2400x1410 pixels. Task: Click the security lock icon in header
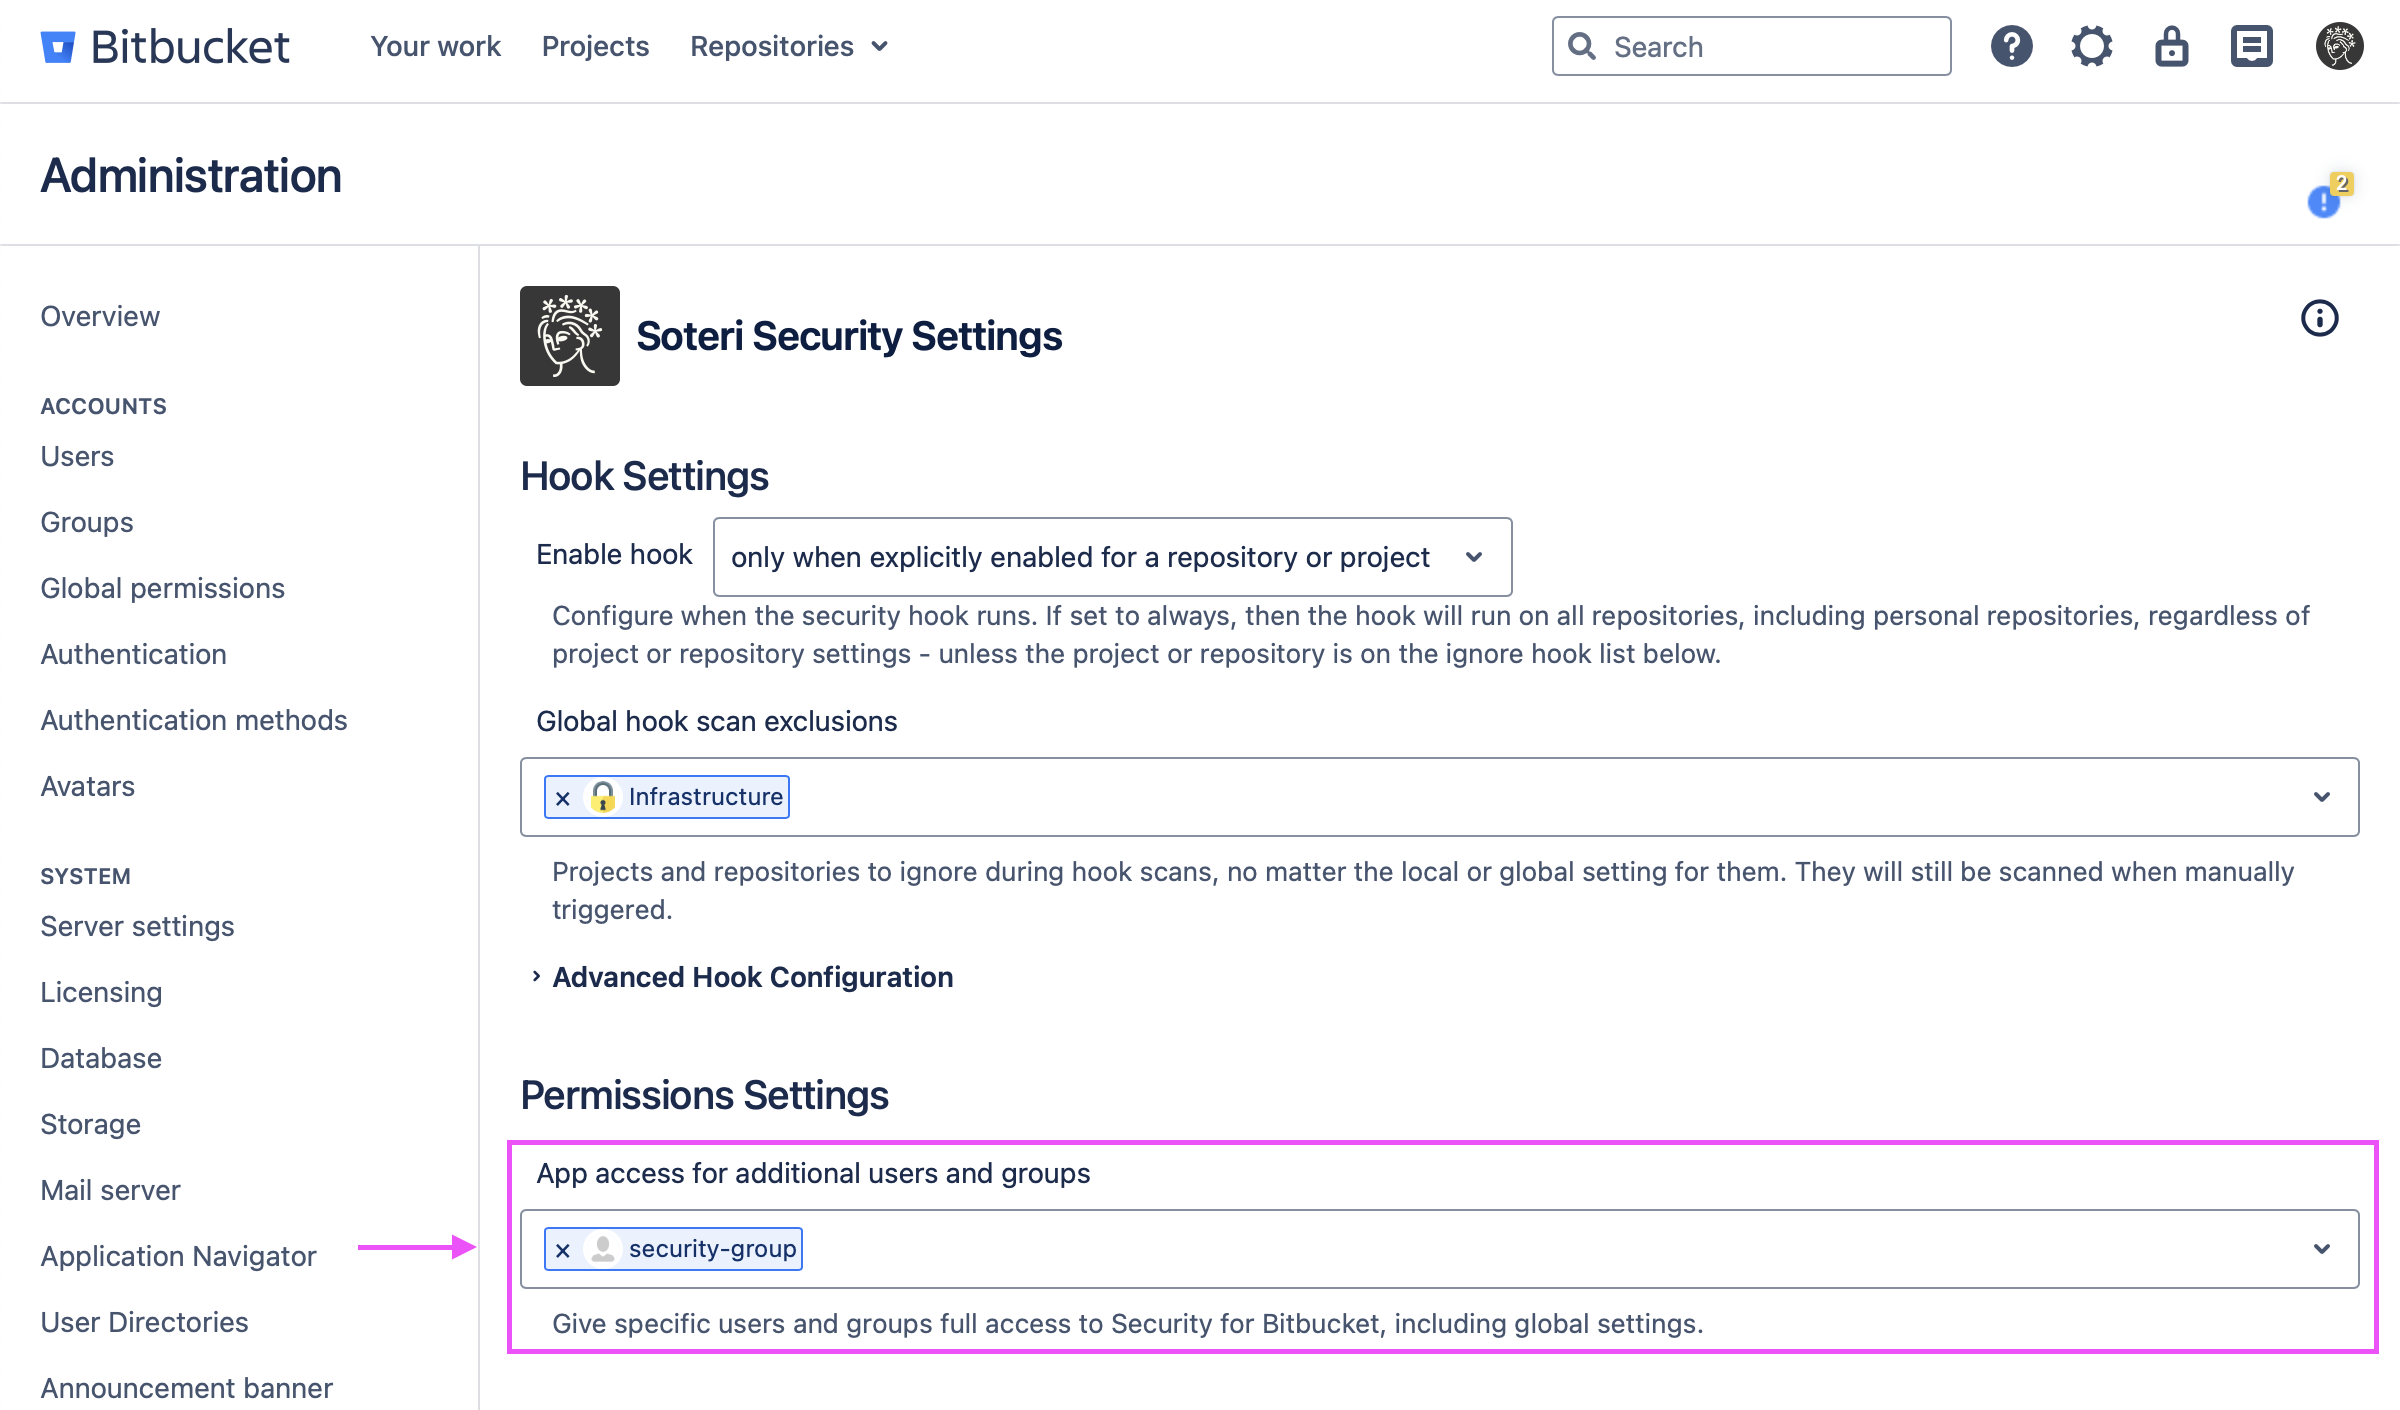[2171, 47]
